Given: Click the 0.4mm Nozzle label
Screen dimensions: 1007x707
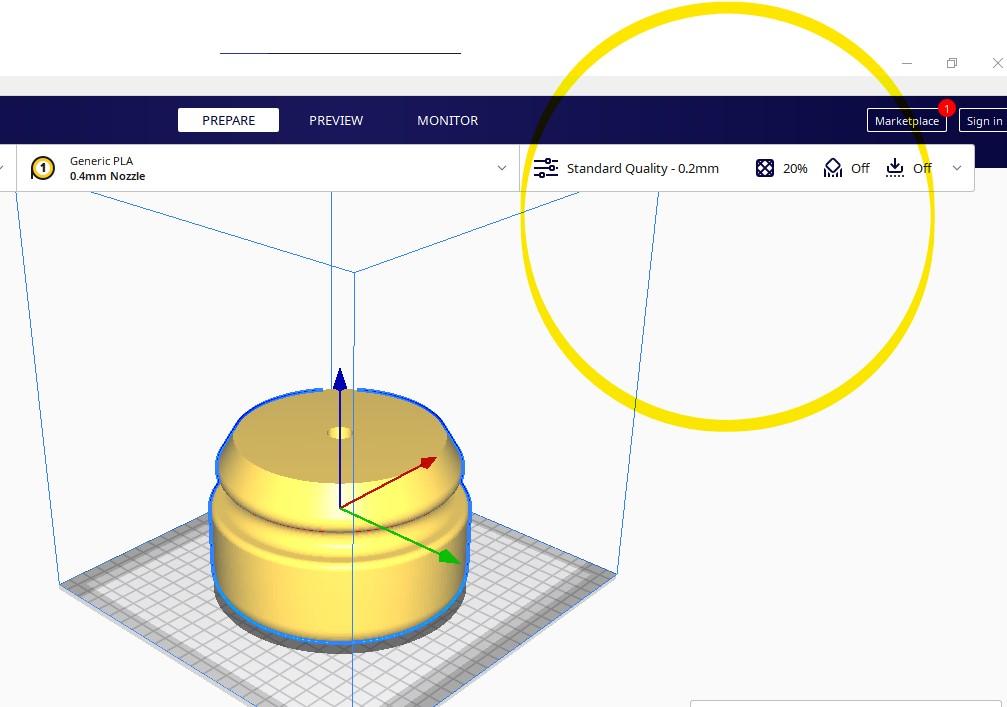Looking at the screenshot, I should coord(107,176).
